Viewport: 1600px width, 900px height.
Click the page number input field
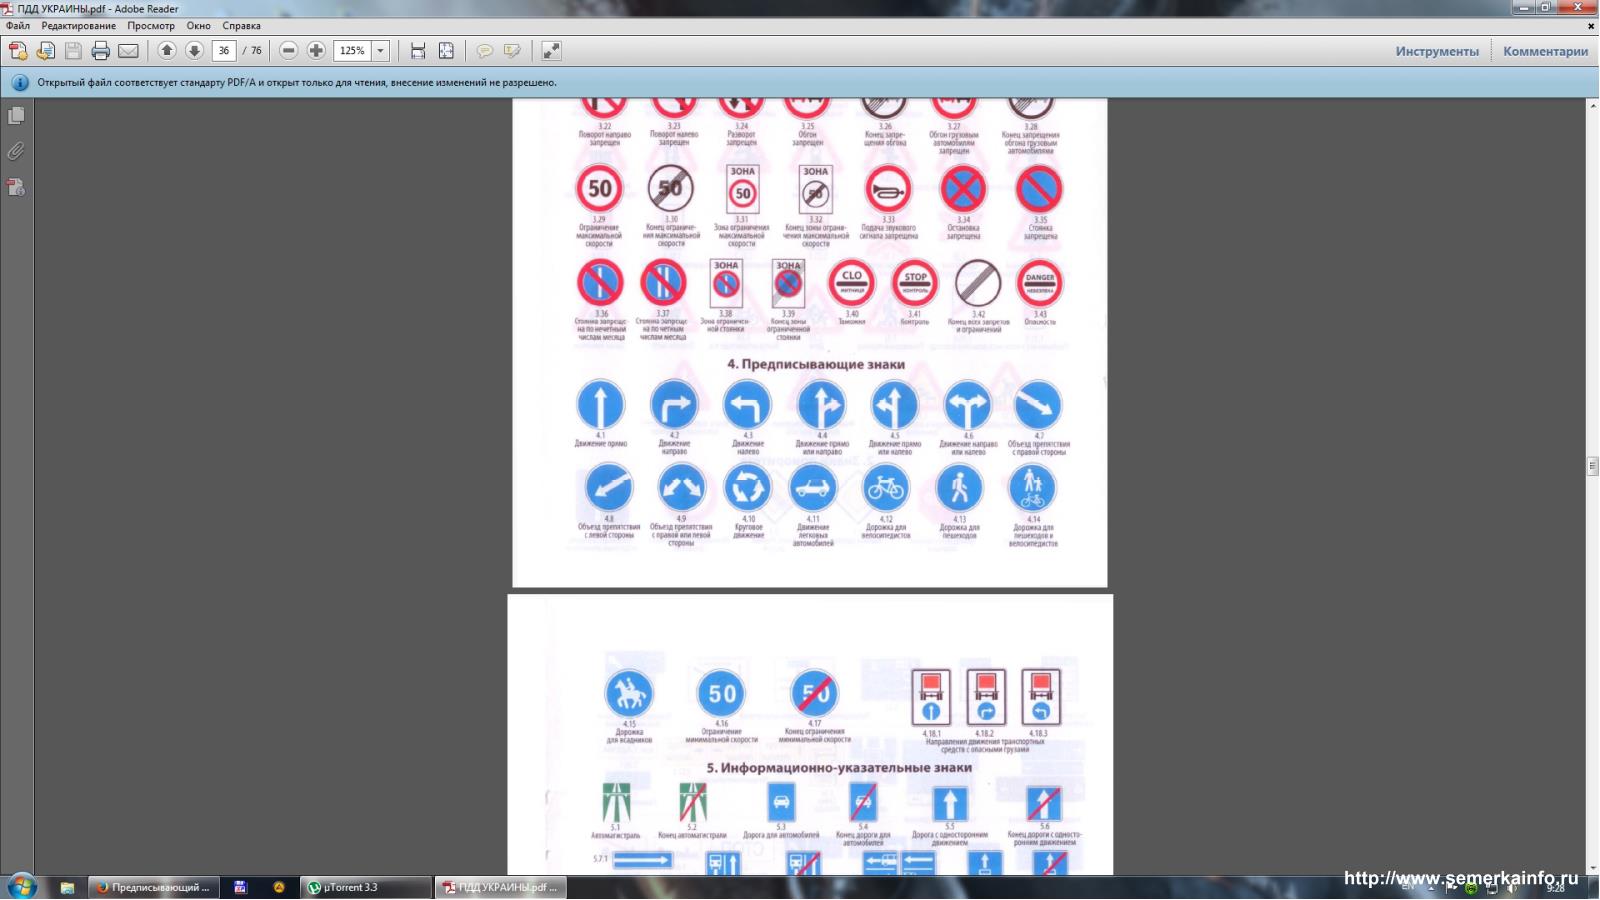(x=224, y=51)
